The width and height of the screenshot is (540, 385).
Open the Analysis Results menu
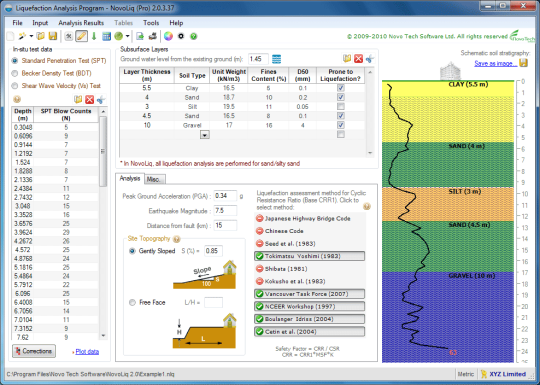pyautogui.click(x=81, y=23)
